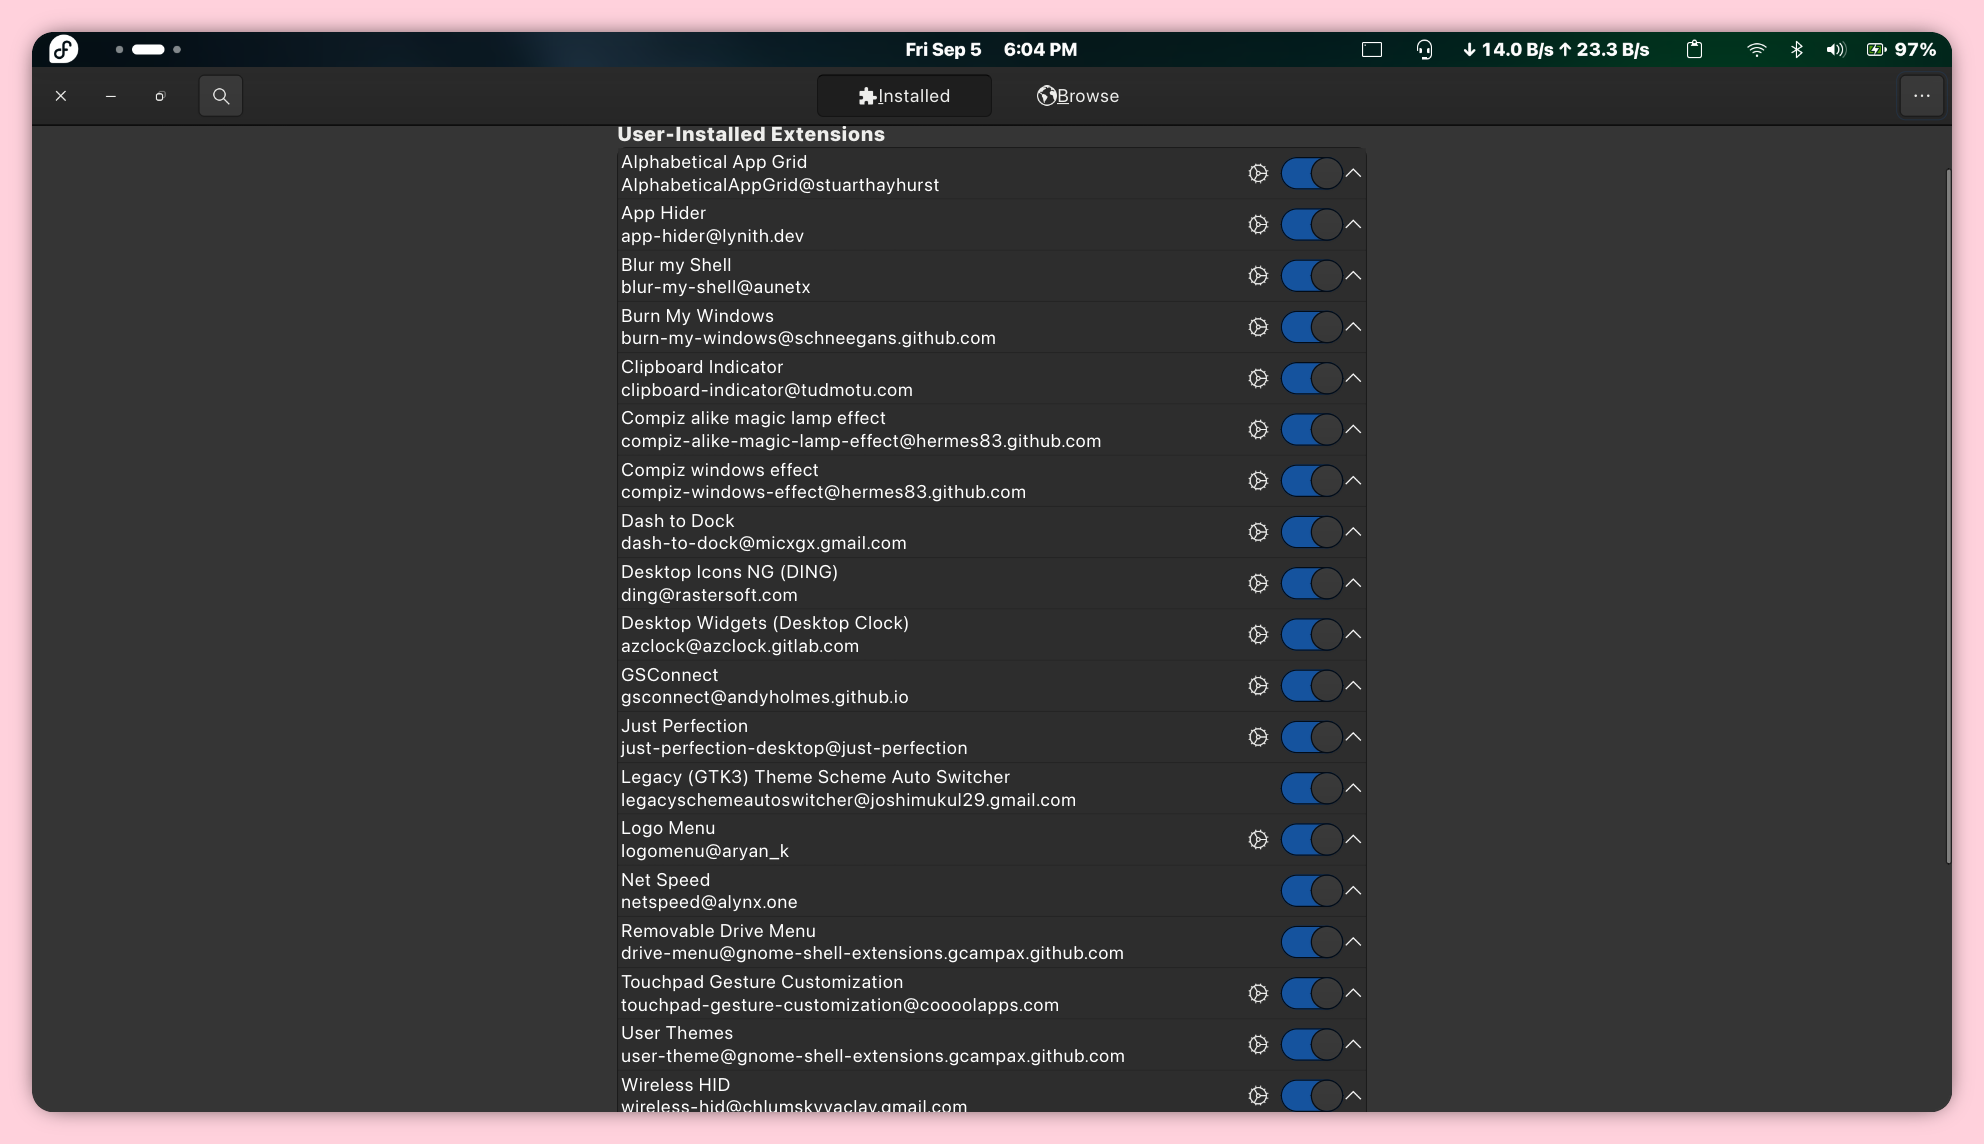The width and height of the screenshot is (1984, 1144).
Task: Click the Wi-Fi icon in top bar
Action: [x=1756, y=49]
